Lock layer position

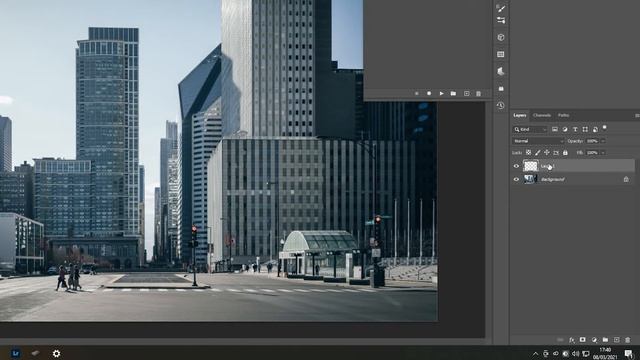pos(547,152)
